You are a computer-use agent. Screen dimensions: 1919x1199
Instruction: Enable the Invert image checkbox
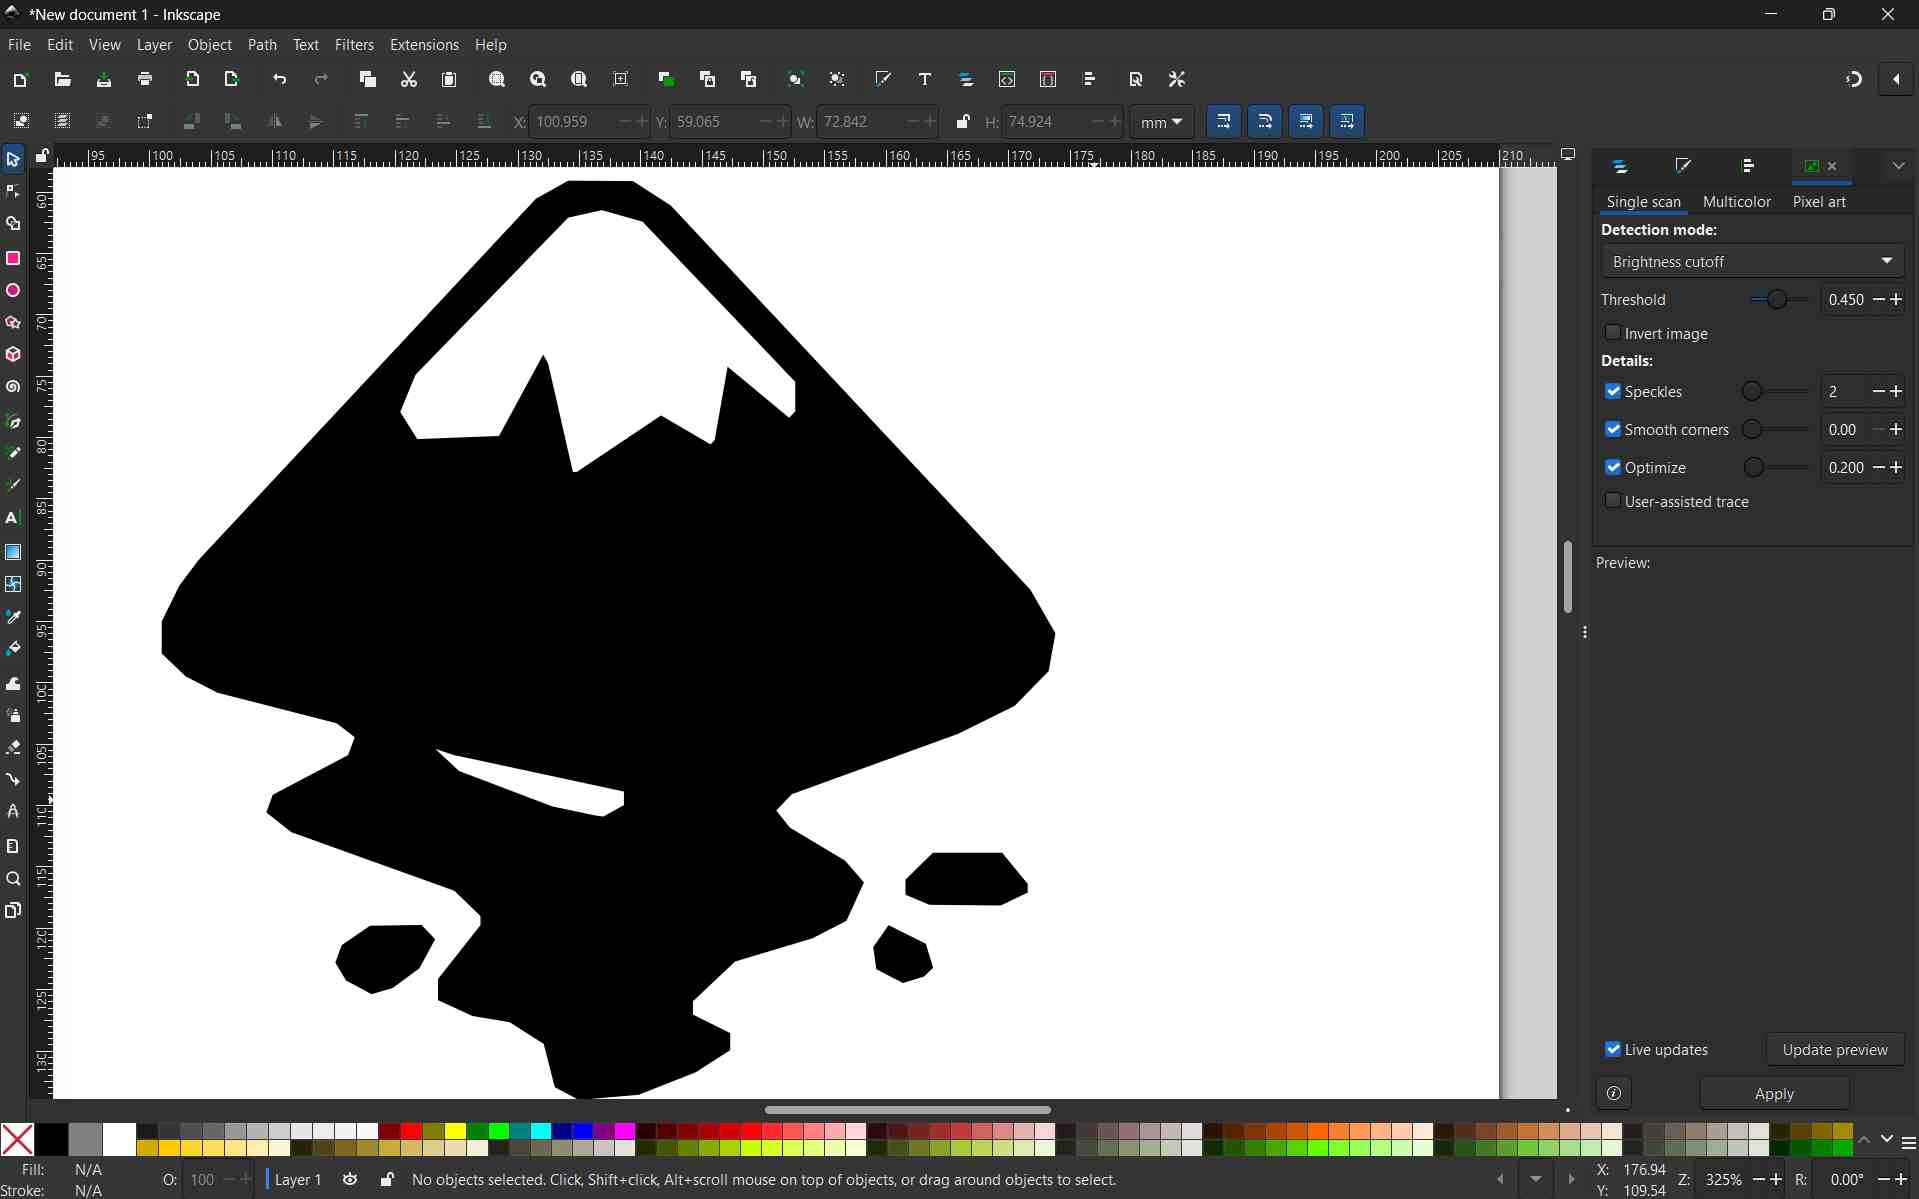point(1613,332)
